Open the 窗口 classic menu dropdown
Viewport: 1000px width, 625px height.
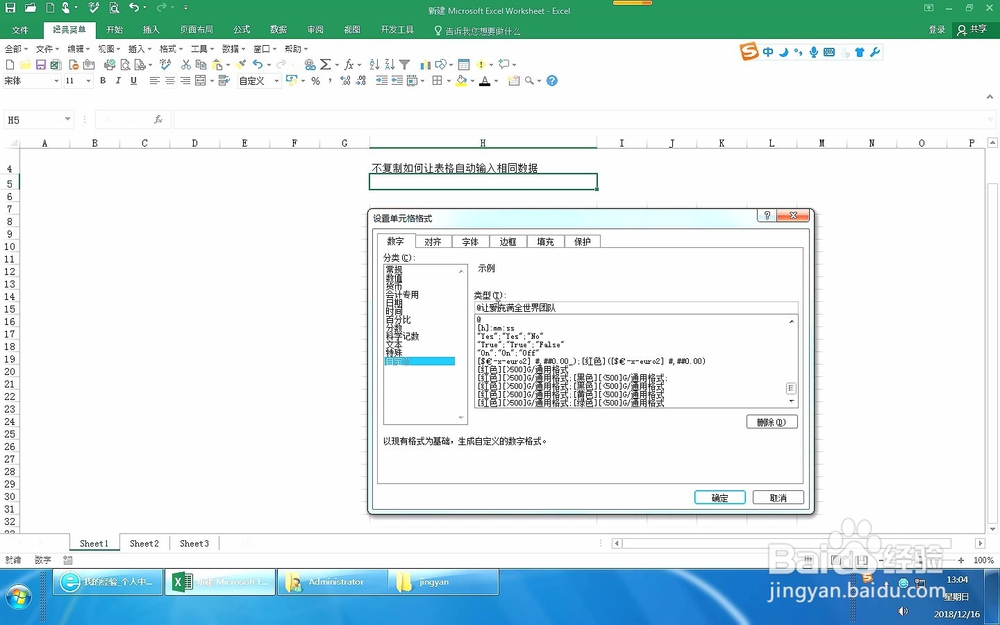tap(265, 48)
